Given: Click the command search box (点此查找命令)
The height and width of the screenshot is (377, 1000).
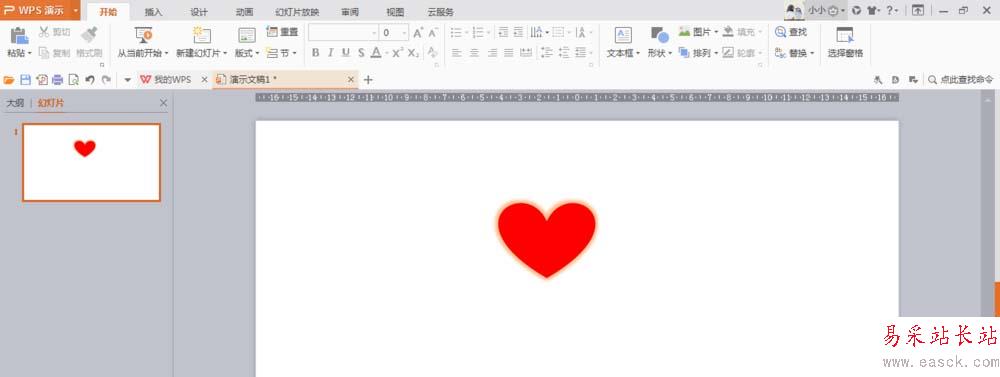Looking at the screenshot, I should coord(960,80).
